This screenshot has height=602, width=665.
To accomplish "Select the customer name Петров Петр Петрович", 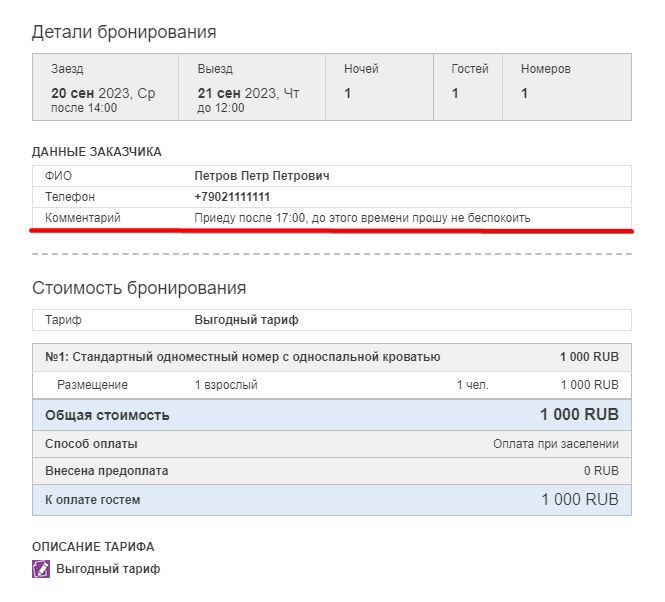I will pos(262,176).
